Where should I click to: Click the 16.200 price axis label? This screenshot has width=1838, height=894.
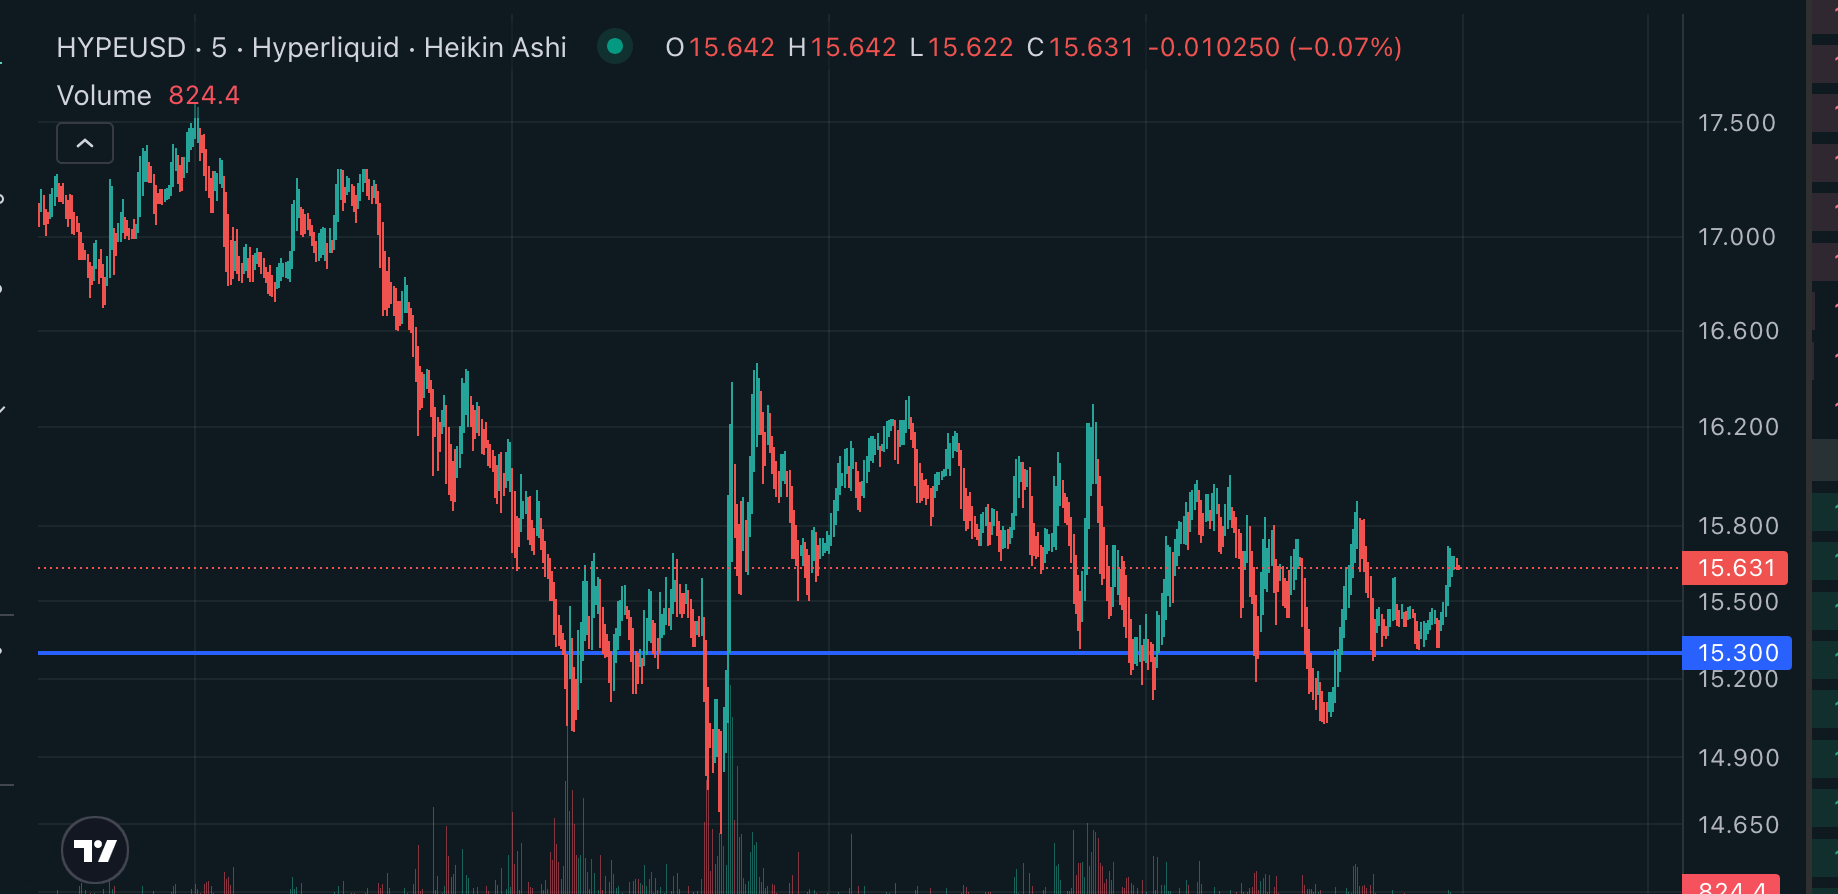1738,427
